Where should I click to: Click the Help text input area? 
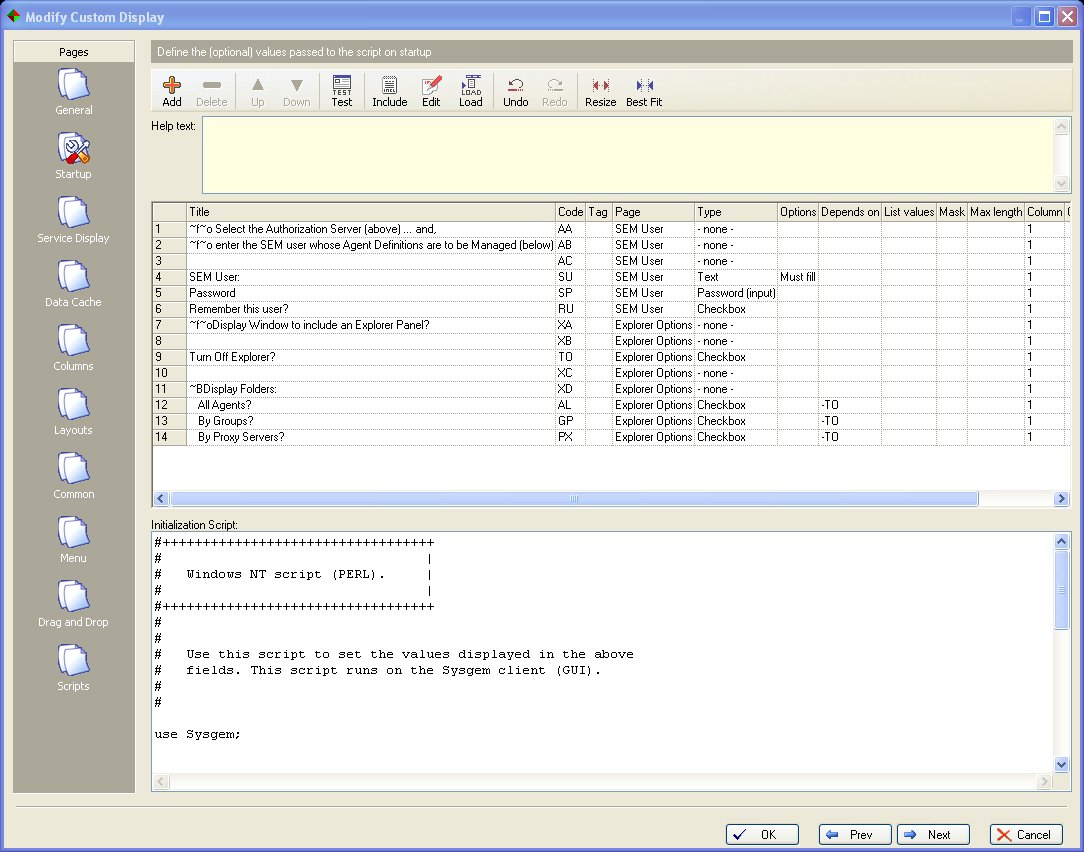627,155
